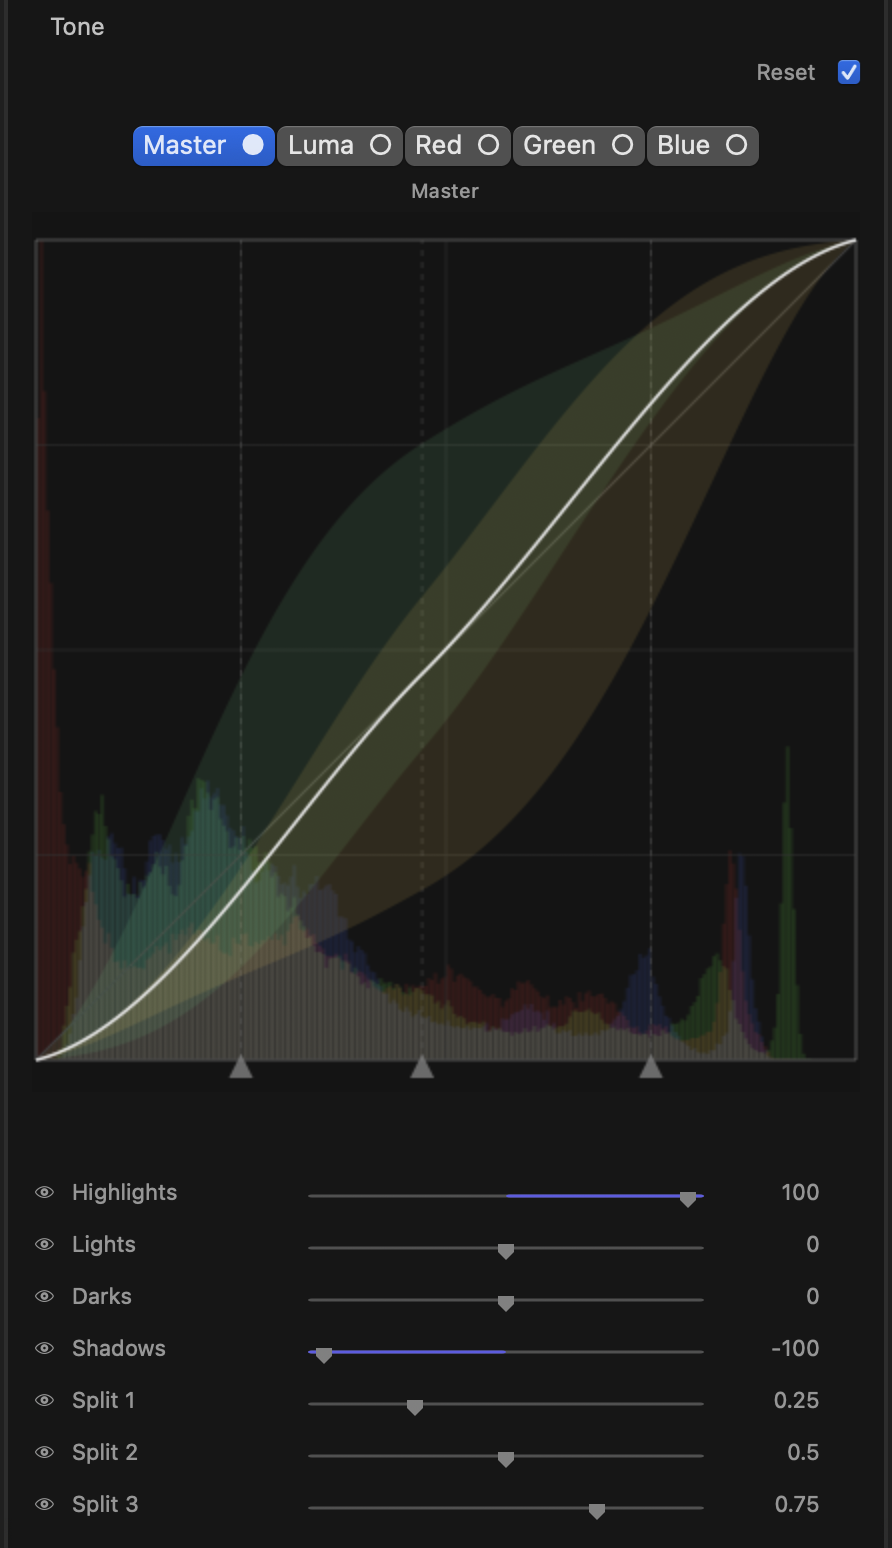Switch to the Blue channel tab
This screenshot has width=892, height=1548.
click(703, 145)
